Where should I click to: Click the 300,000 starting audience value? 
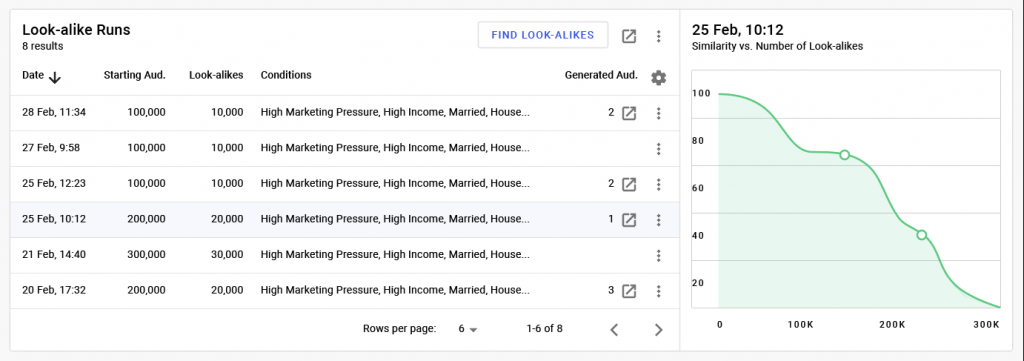coord(146,255)
